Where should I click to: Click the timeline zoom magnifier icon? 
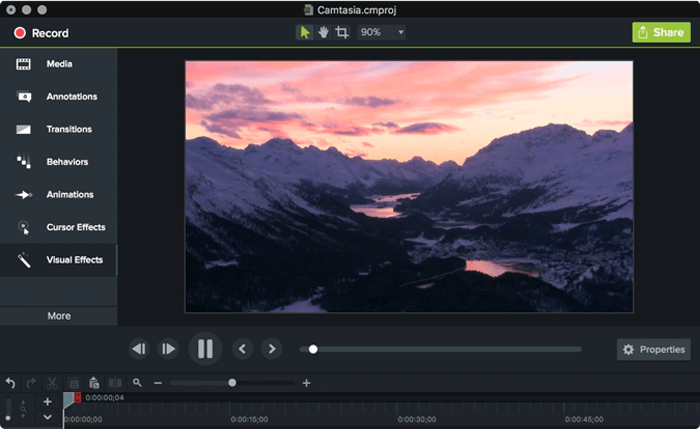pos(137,383)
